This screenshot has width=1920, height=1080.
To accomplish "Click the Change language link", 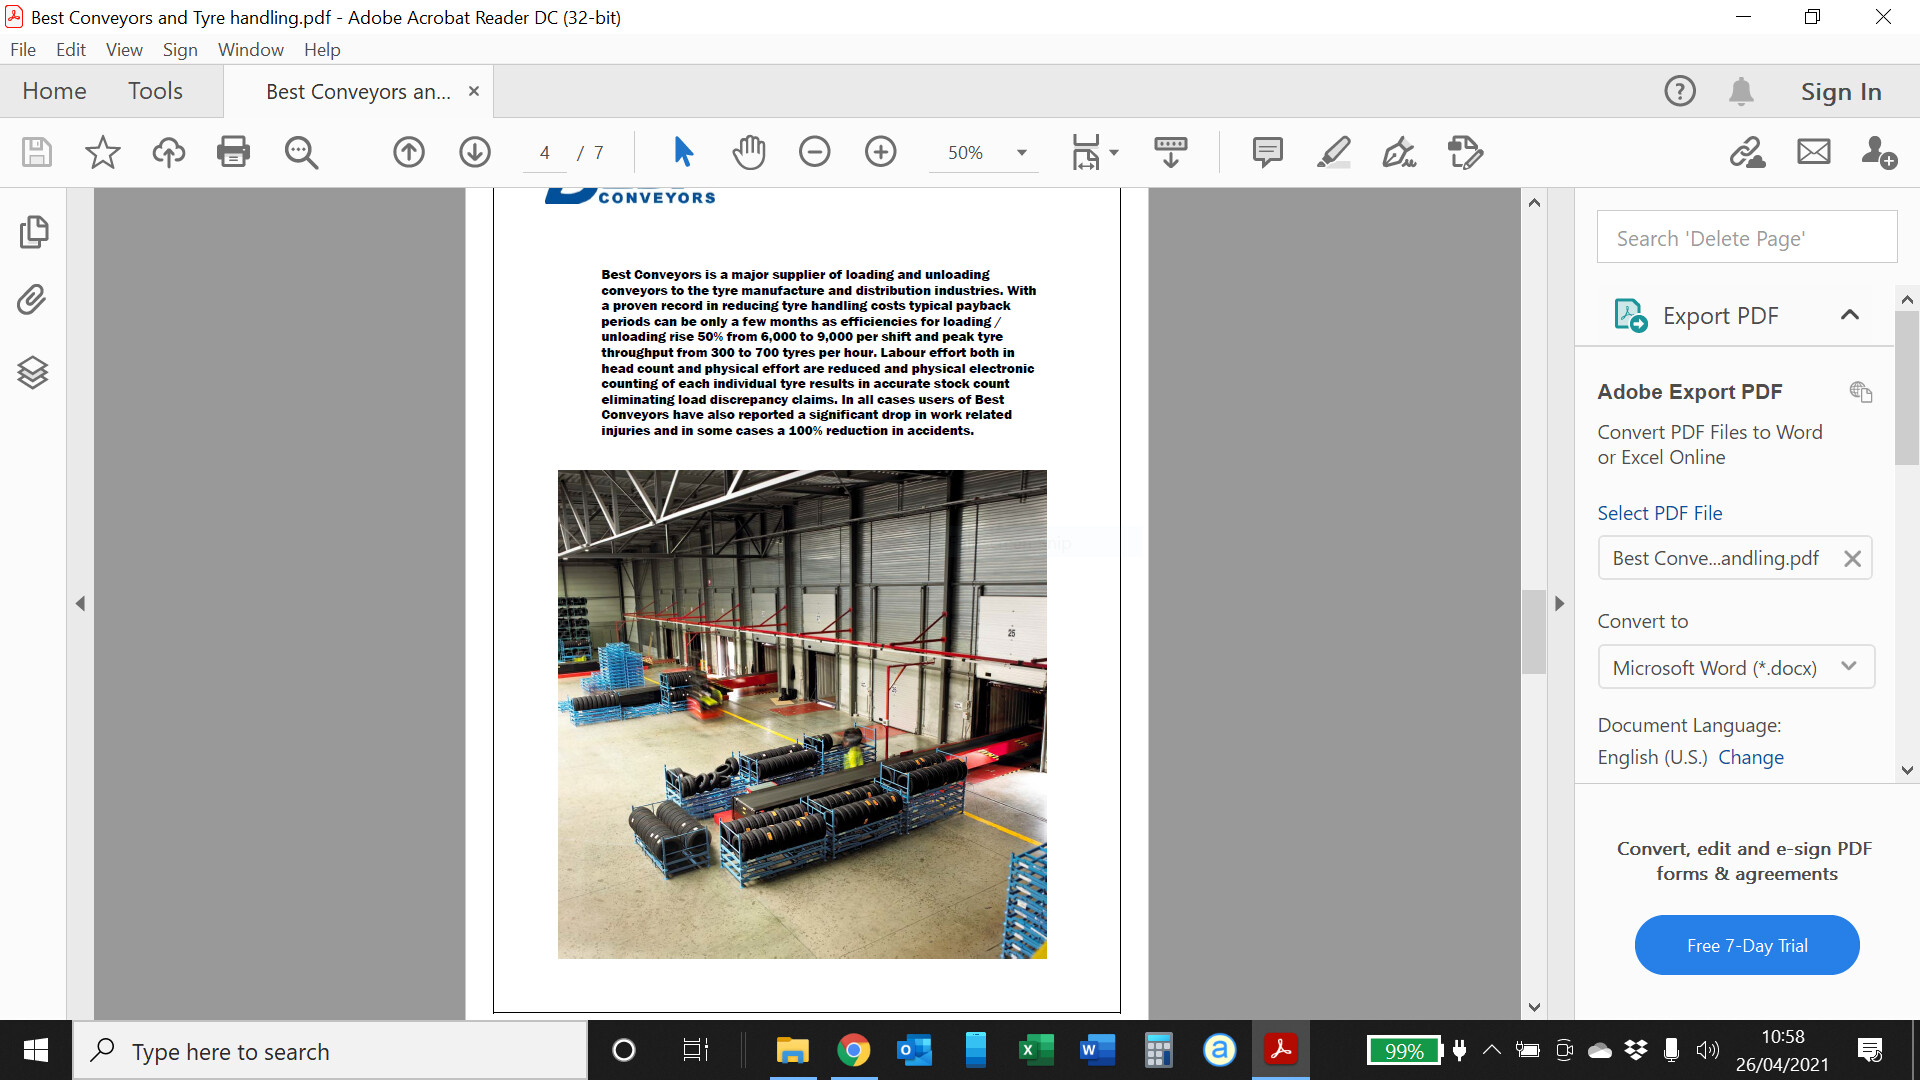I will [x=1750, y=757].
